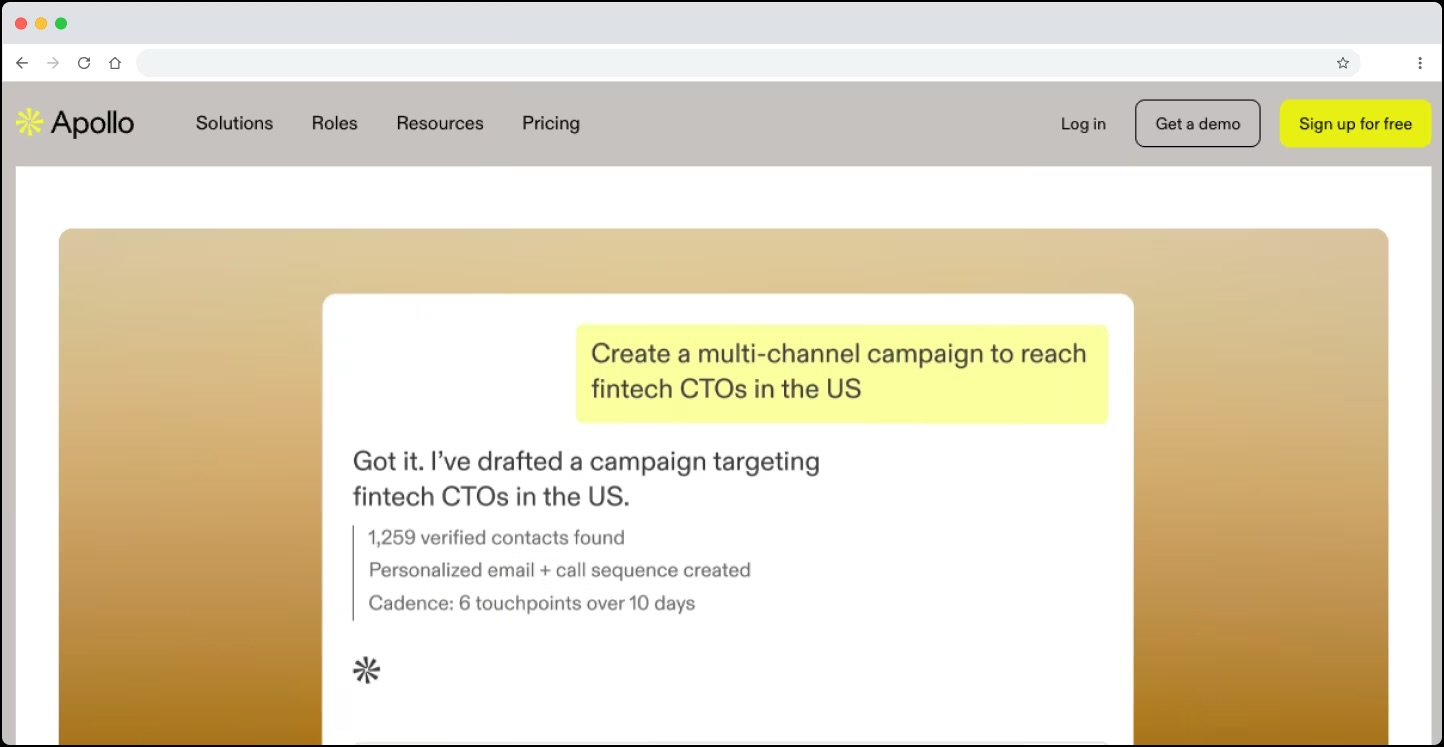1444x747 pixels.
Task: Click the asterisk loading icon in chat
Action: [367, 670]
